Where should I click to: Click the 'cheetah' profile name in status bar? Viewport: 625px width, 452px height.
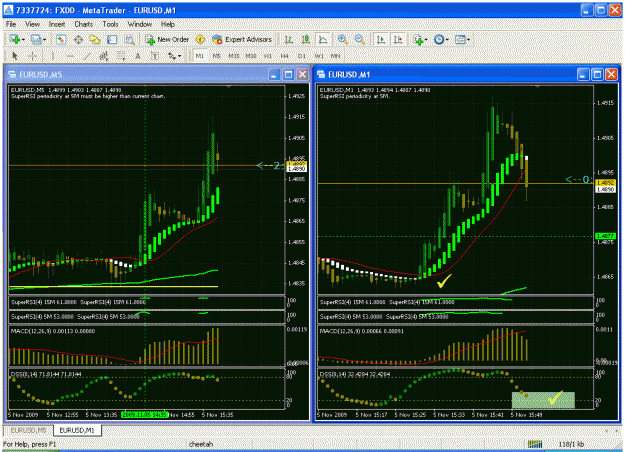coord(201,444)
